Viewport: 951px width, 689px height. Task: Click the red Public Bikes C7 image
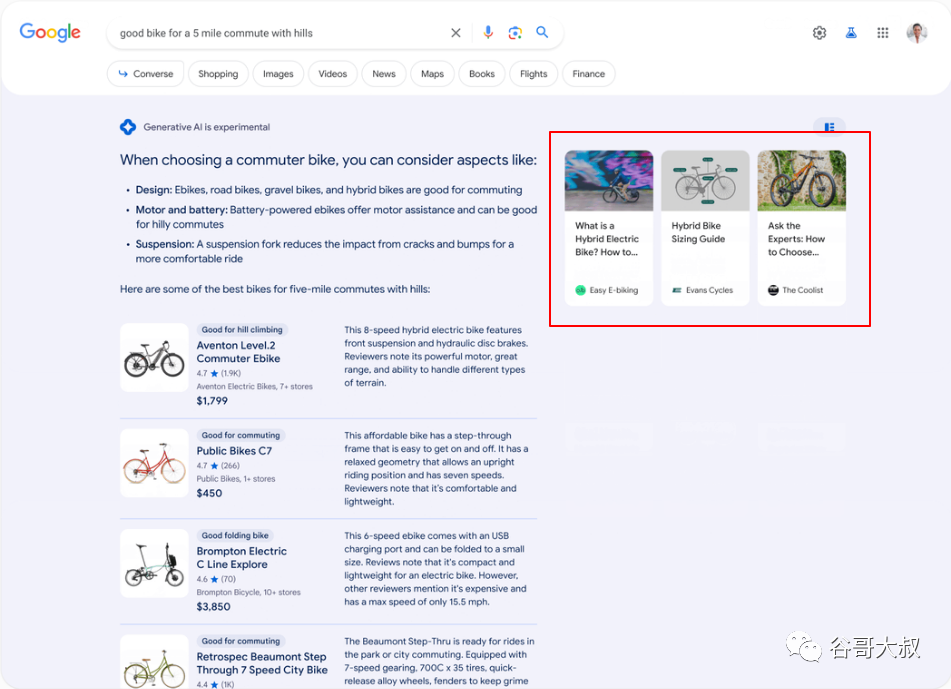[x=154, y=463]
